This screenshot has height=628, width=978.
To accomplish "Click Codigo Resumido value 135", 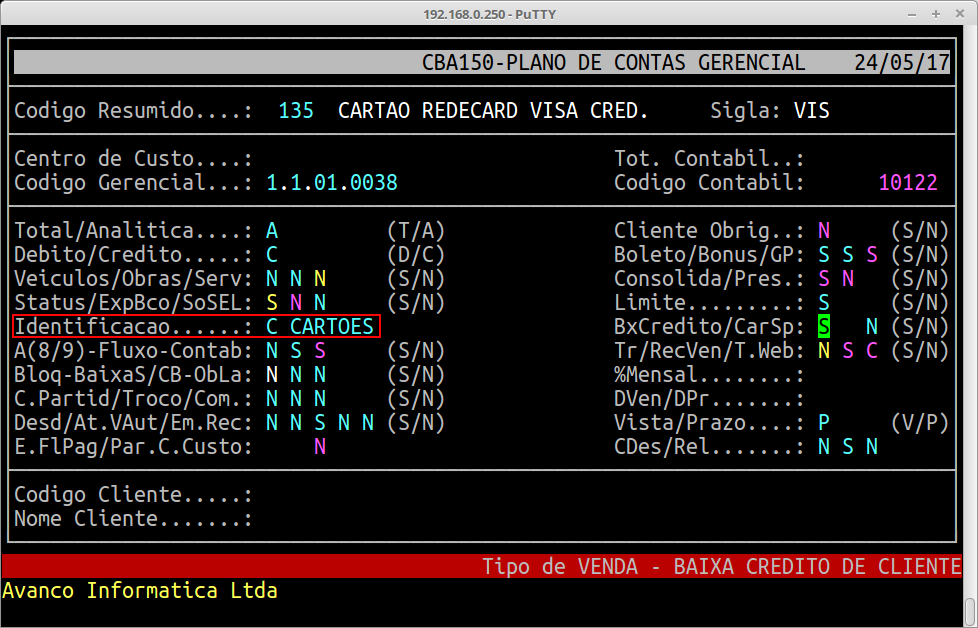I will click(x=296, y=110).
